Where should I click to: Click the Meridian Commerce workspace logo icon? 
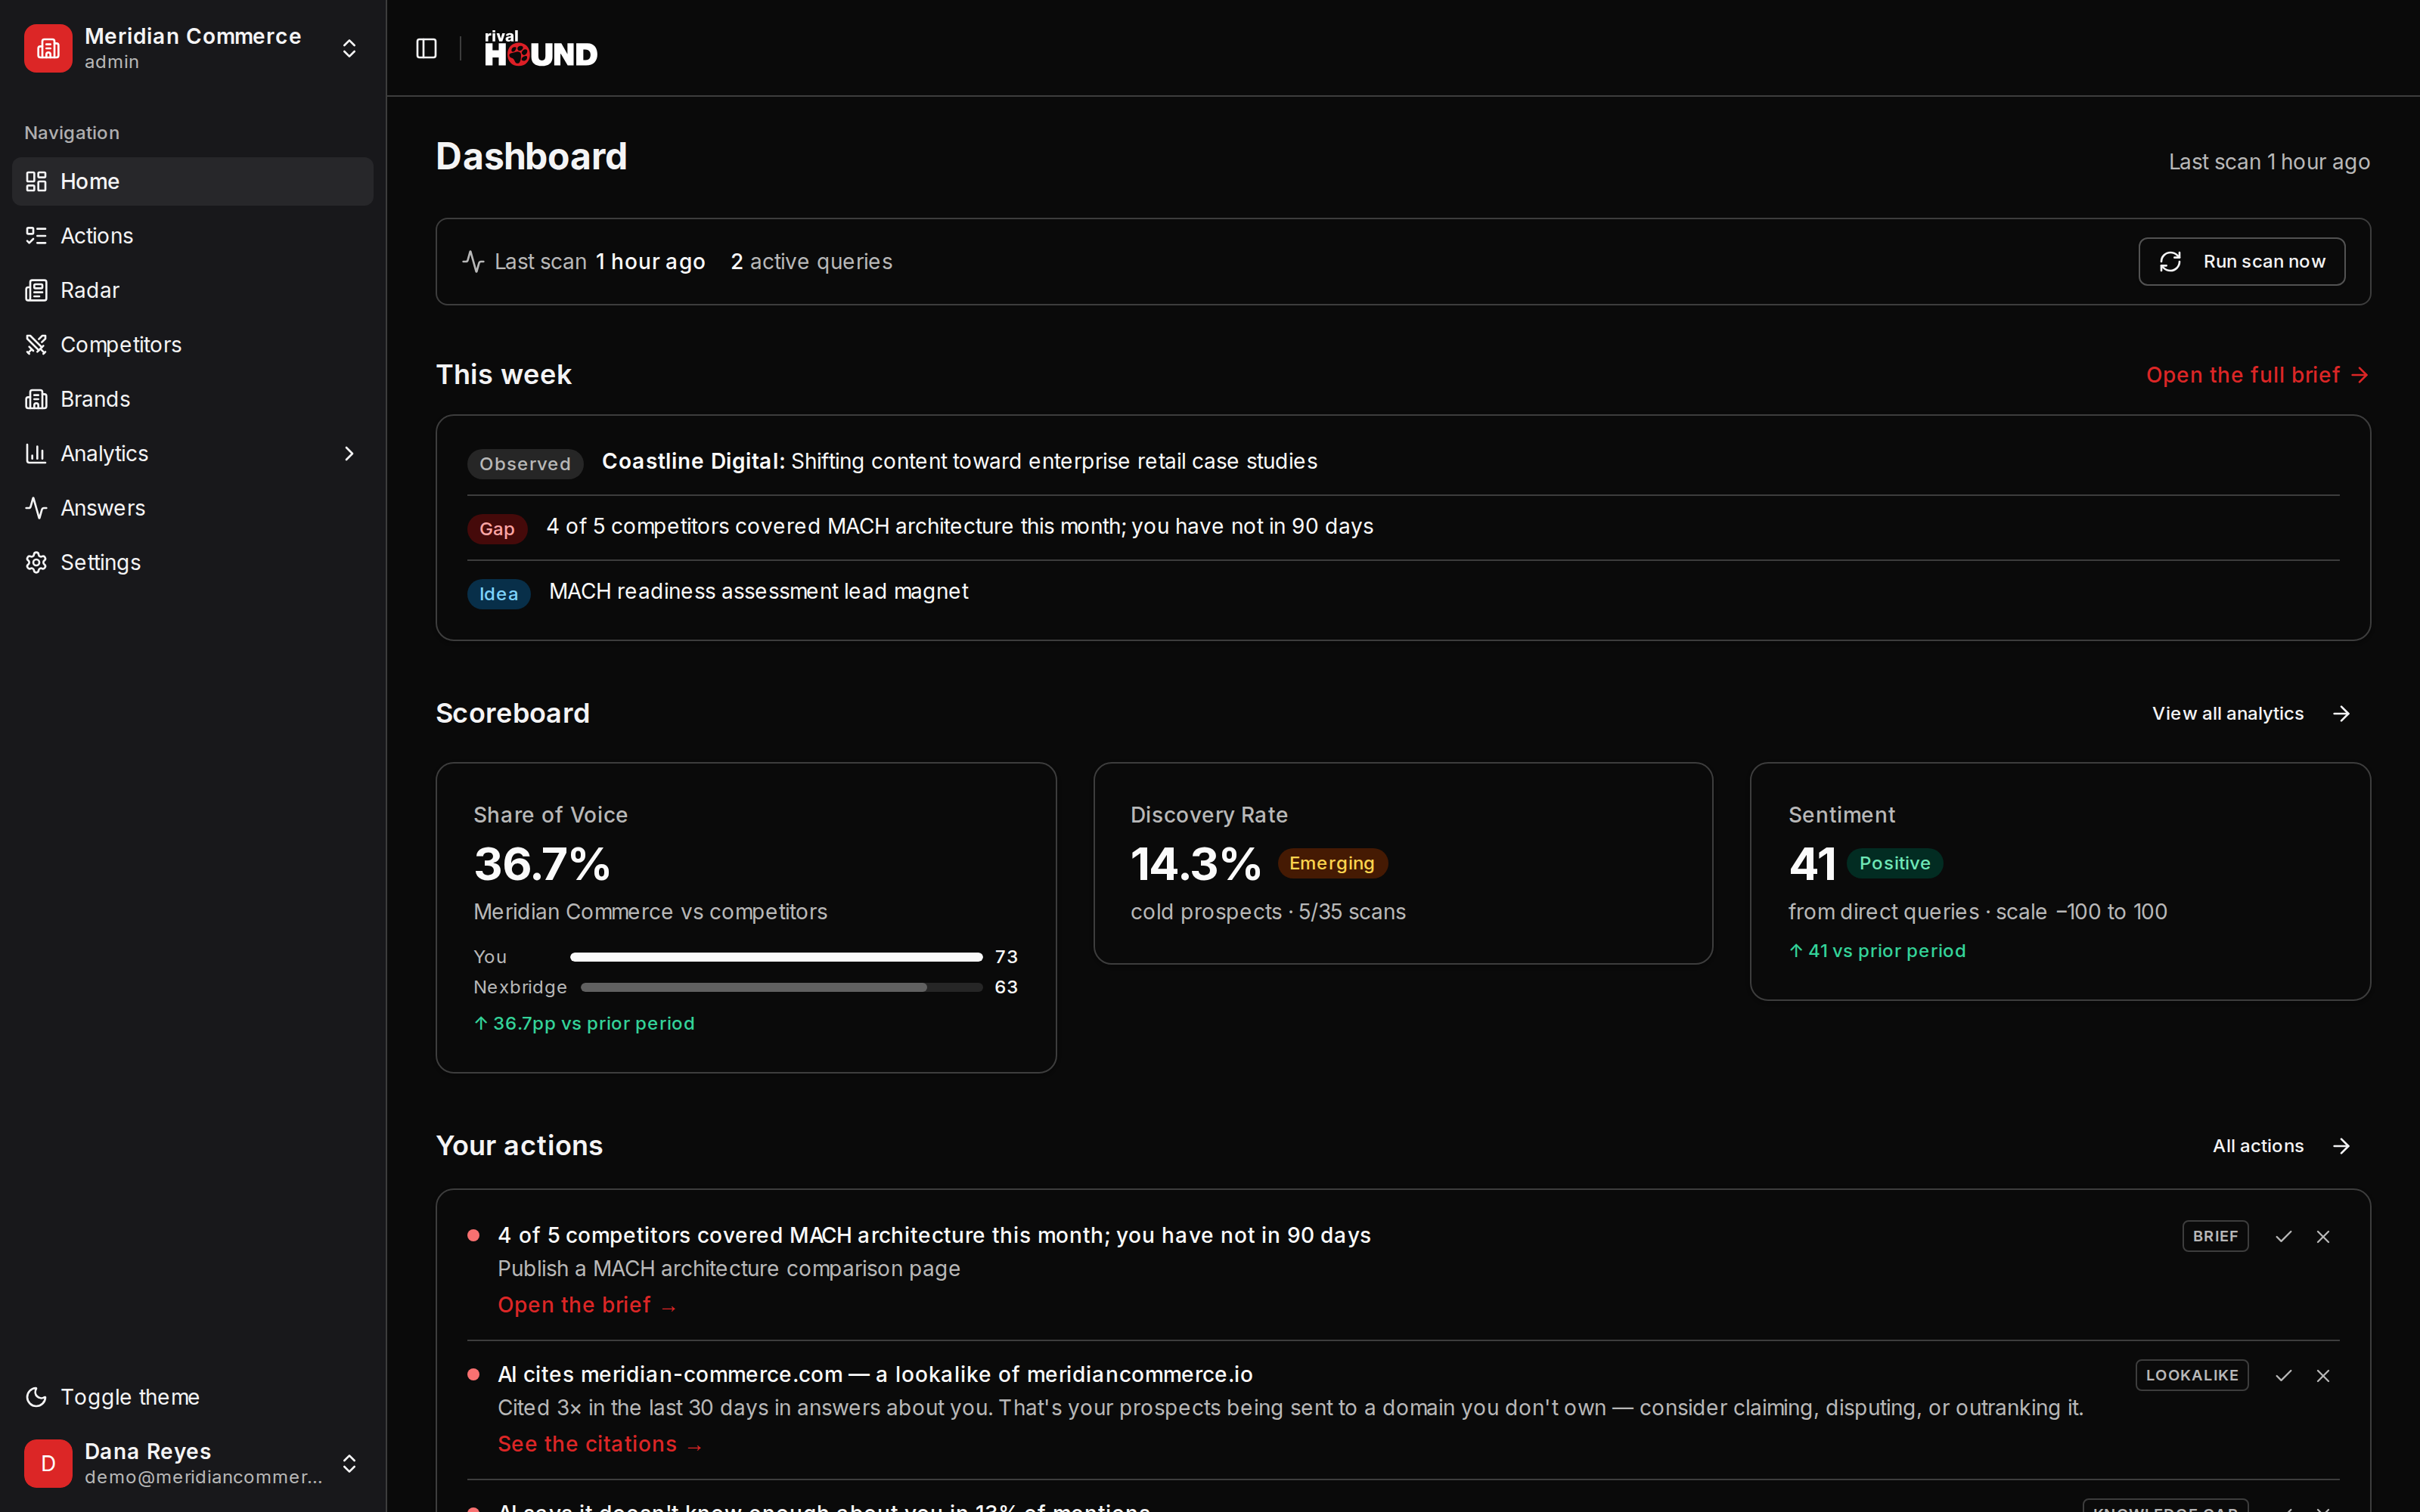(x=48, y=48)
